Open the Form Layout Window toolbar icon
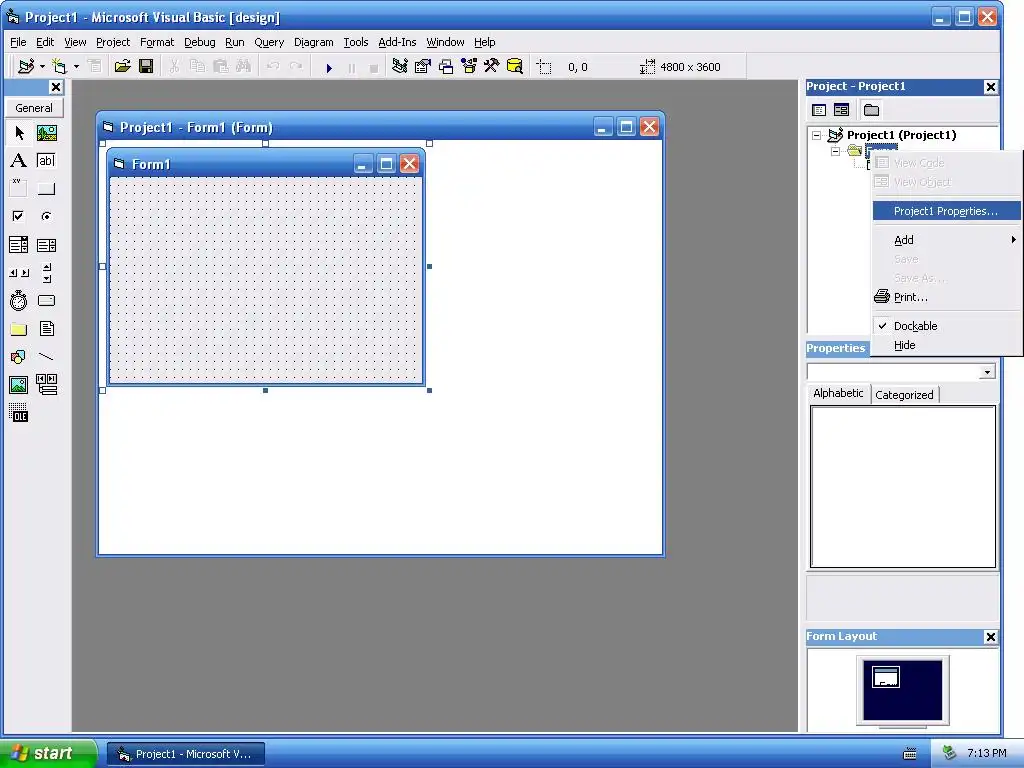The width and height of the screenshot is (1024, 768). [x=446, y=66]
